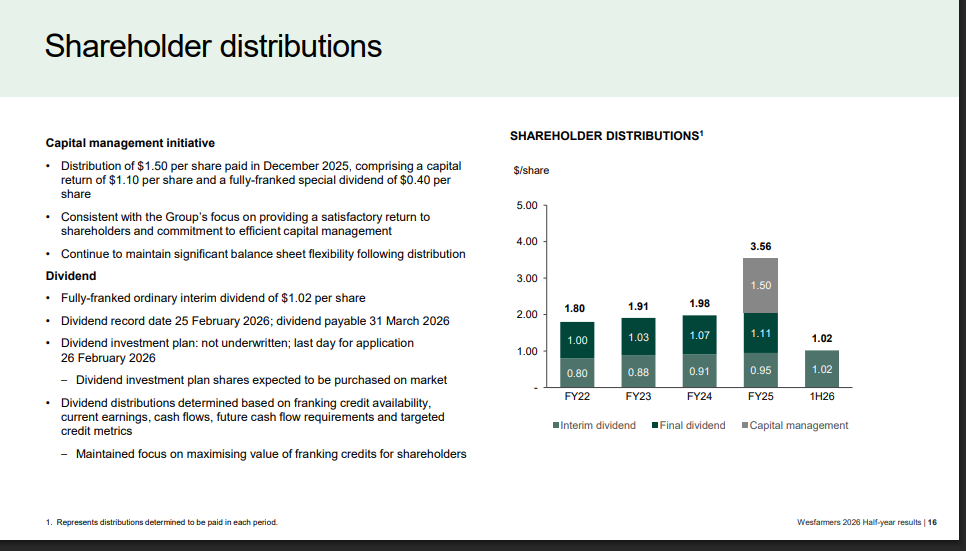Click the FY24 final dividend 1.07 segment
Image resolution: width=966 pixels, height=551 pixels.
coord(699,334)
